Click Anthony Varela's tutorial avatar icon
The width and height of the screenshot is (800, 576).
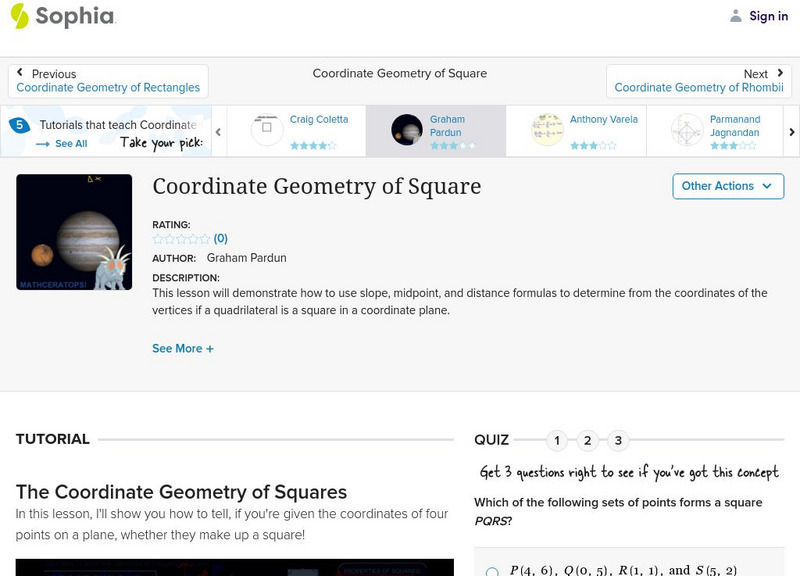pos(547,130)
